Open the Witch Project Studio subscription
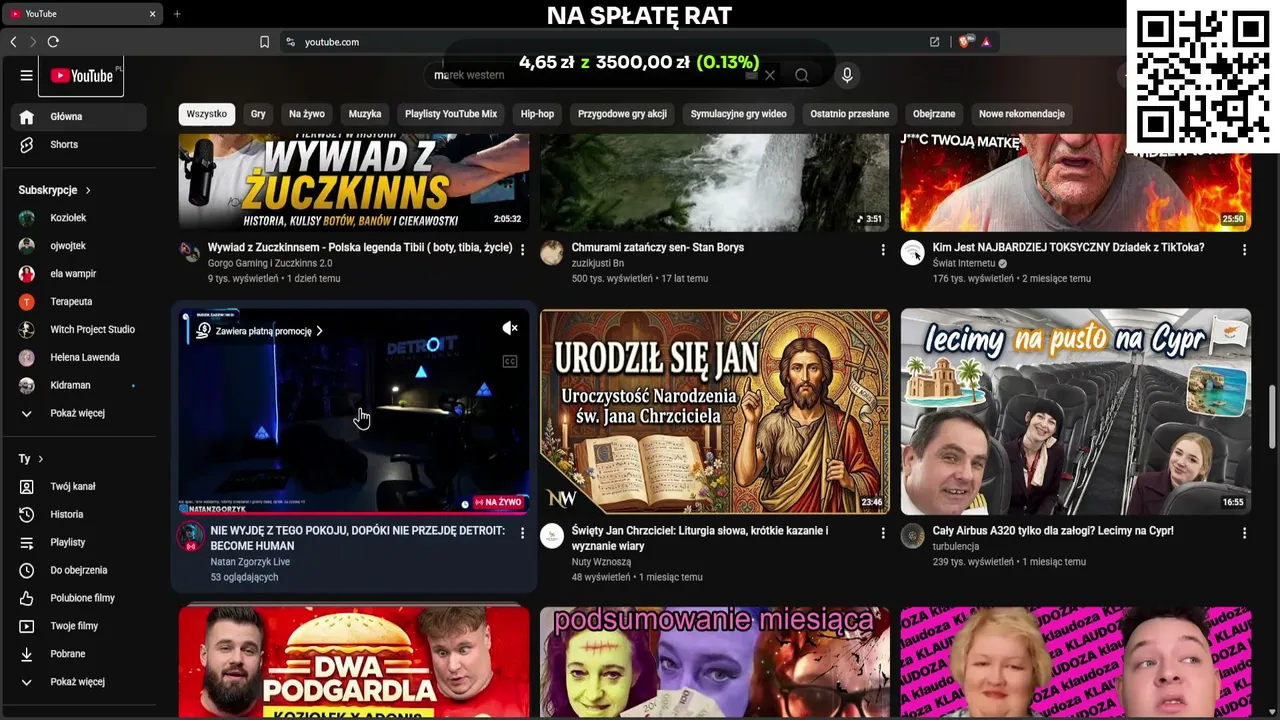This screenshot has width=1280, height=720. [x=79, y=330]
